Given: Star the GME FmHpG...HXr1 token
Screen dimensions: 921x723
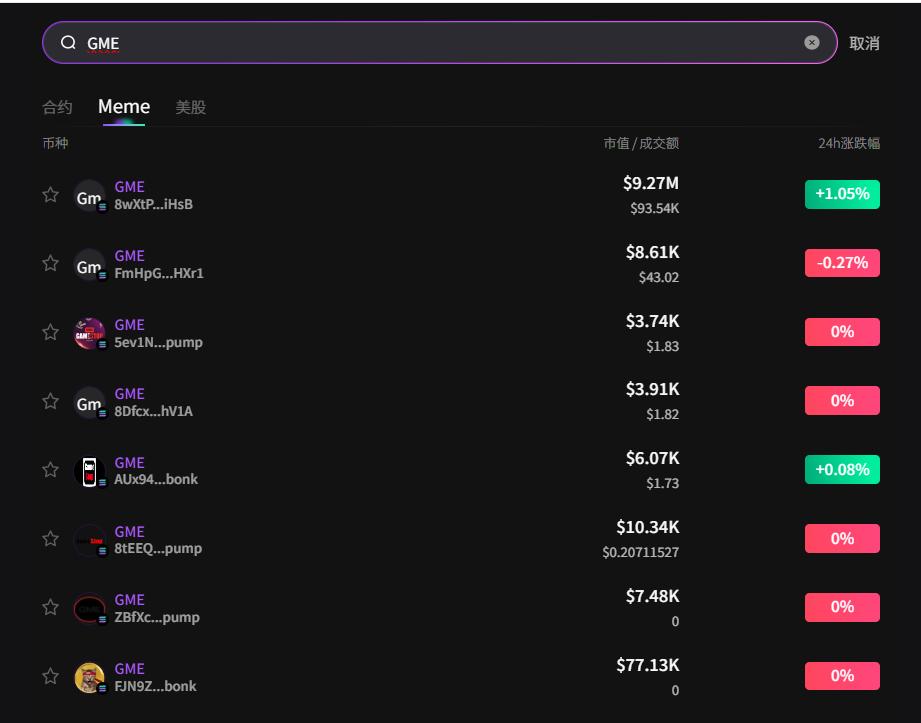Looking at the screenshot, I should 50,263.
